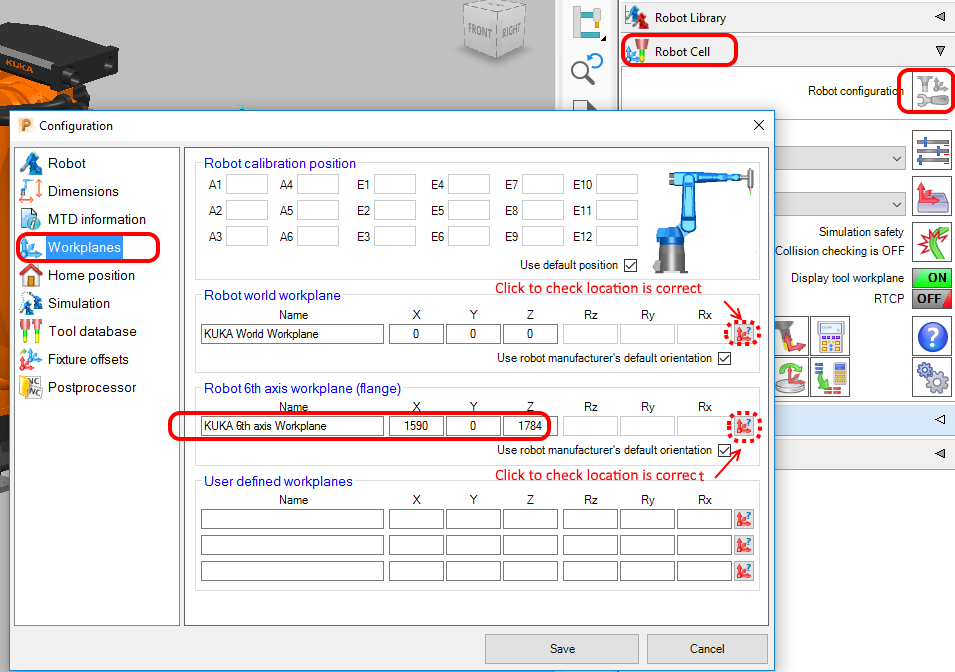Save the workplane configuration
This screenshot has width=955, height=672.
(561, 649)
